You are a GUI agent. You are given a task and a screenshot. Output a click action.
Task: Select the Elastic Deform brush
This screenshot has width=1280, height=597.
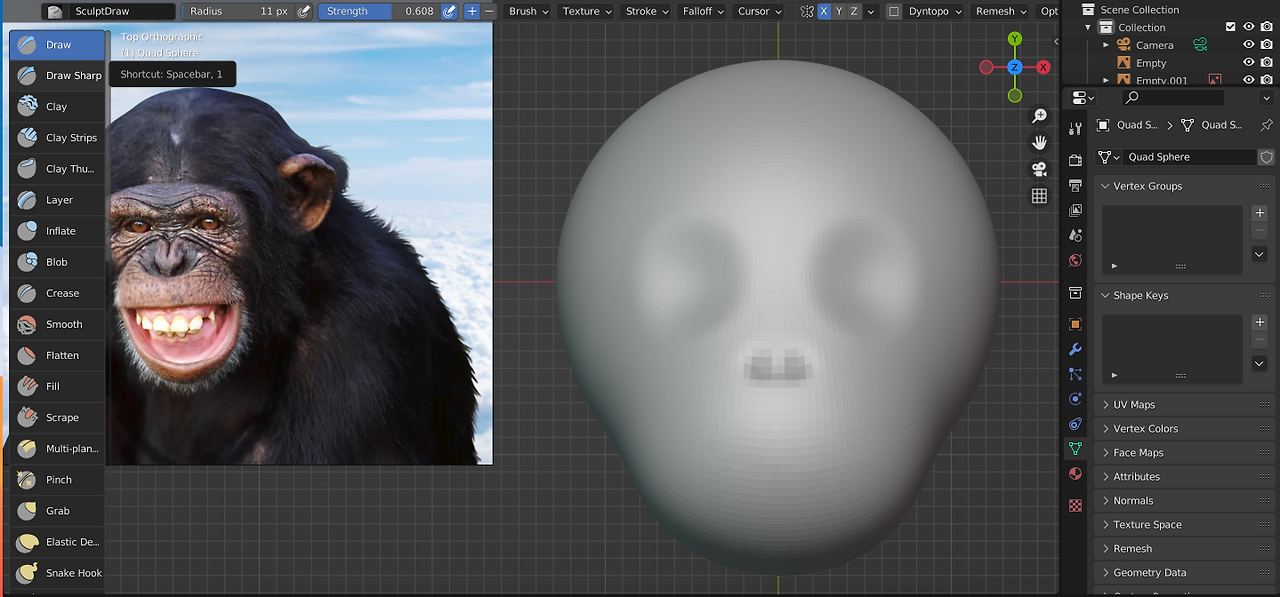[58, 542]
